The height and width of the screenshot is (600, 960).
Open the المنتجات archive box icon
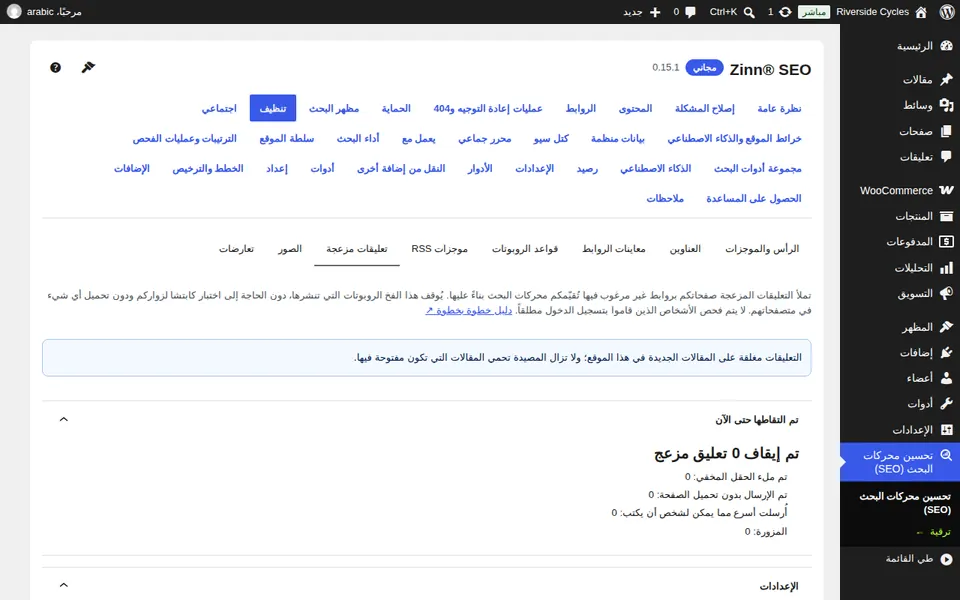947,216
